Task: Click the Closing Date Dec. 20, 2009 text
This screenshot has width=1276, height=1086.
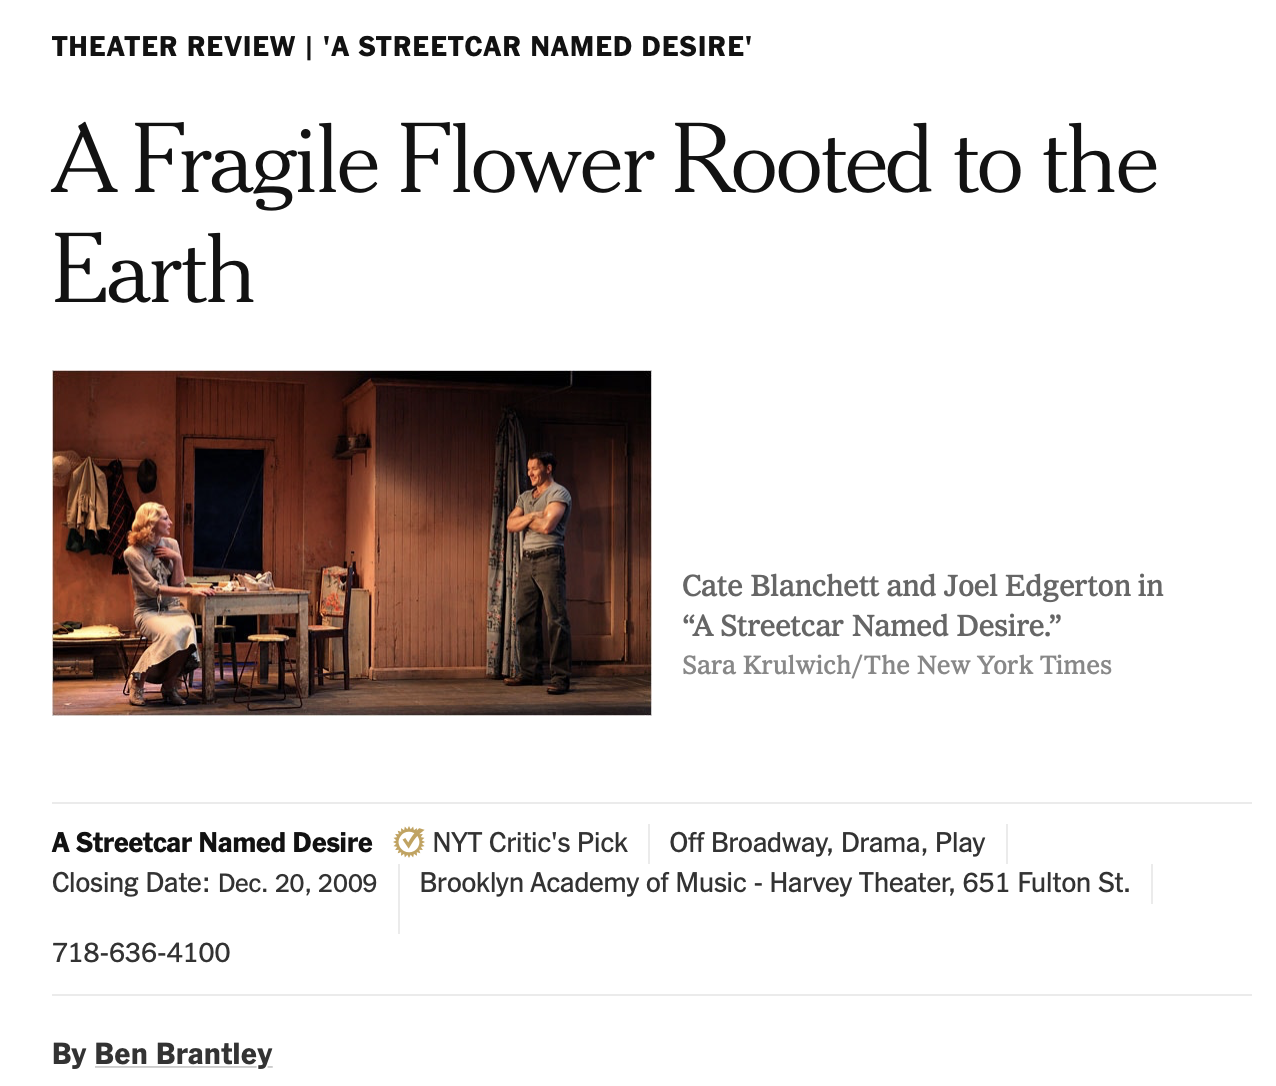Action: (x=214, y=883)
